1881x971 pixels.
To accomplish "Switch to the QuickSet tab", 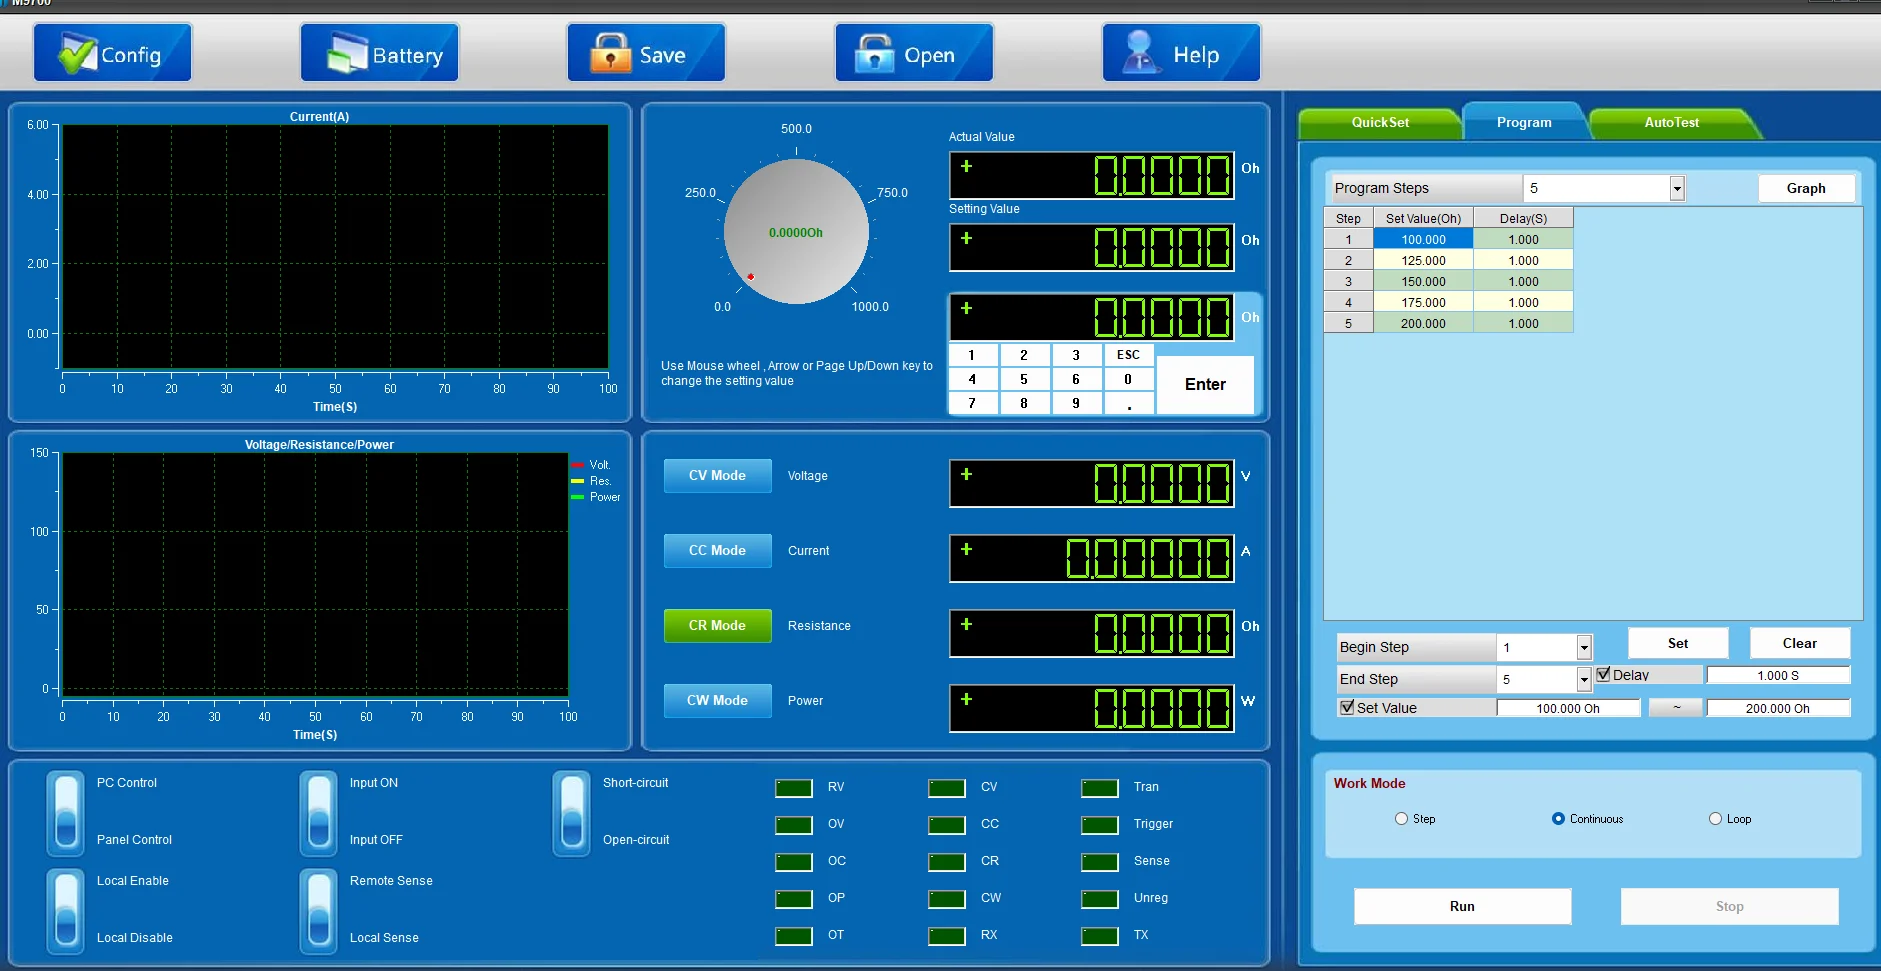I will [x=1380, y=123].
